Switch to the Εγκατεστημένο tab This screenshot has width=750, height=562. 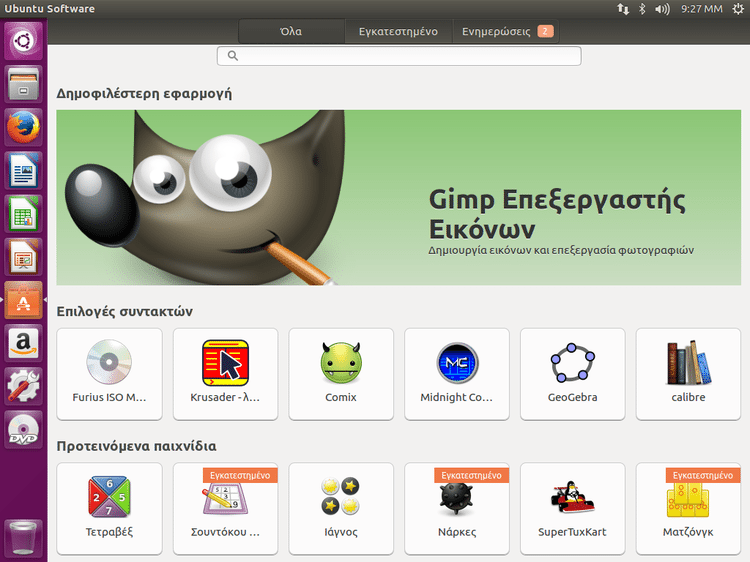tap(398, 32)
